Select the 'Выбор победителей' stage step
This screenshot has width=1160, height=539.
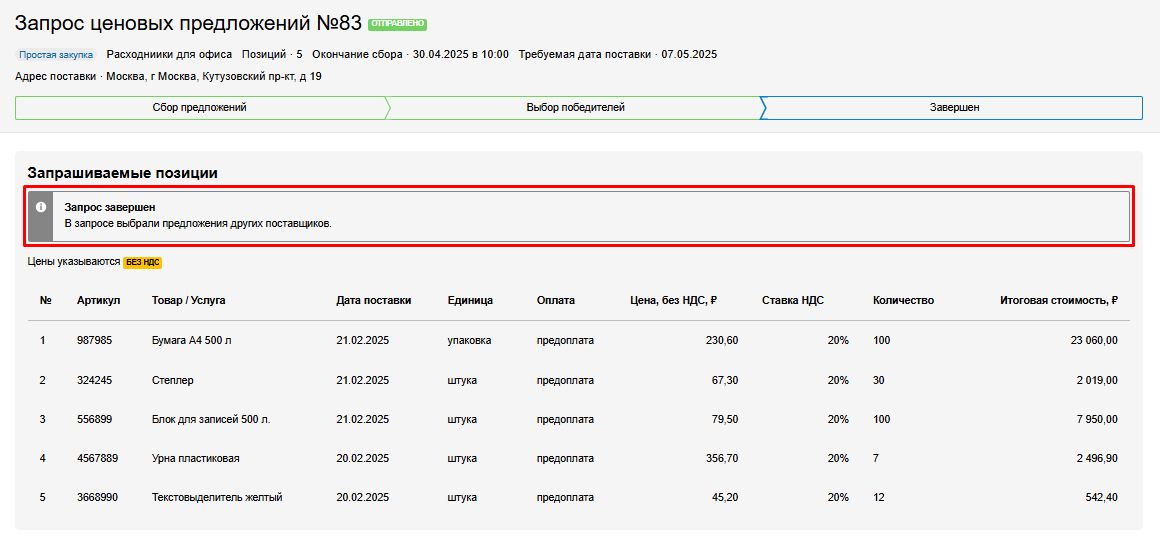point(575,108)
